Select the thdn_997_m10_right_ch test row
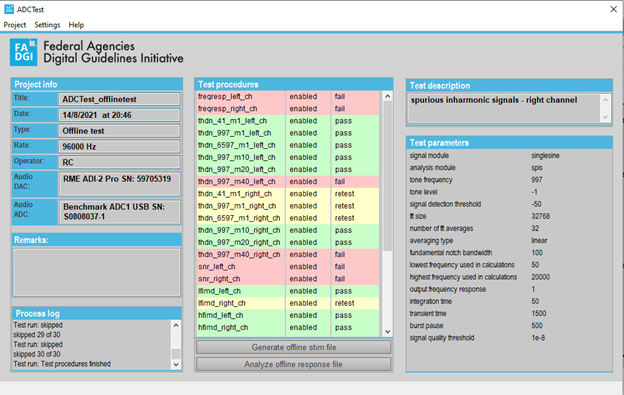Viewport: 624px width, 395px height. [x=289, y=230]
